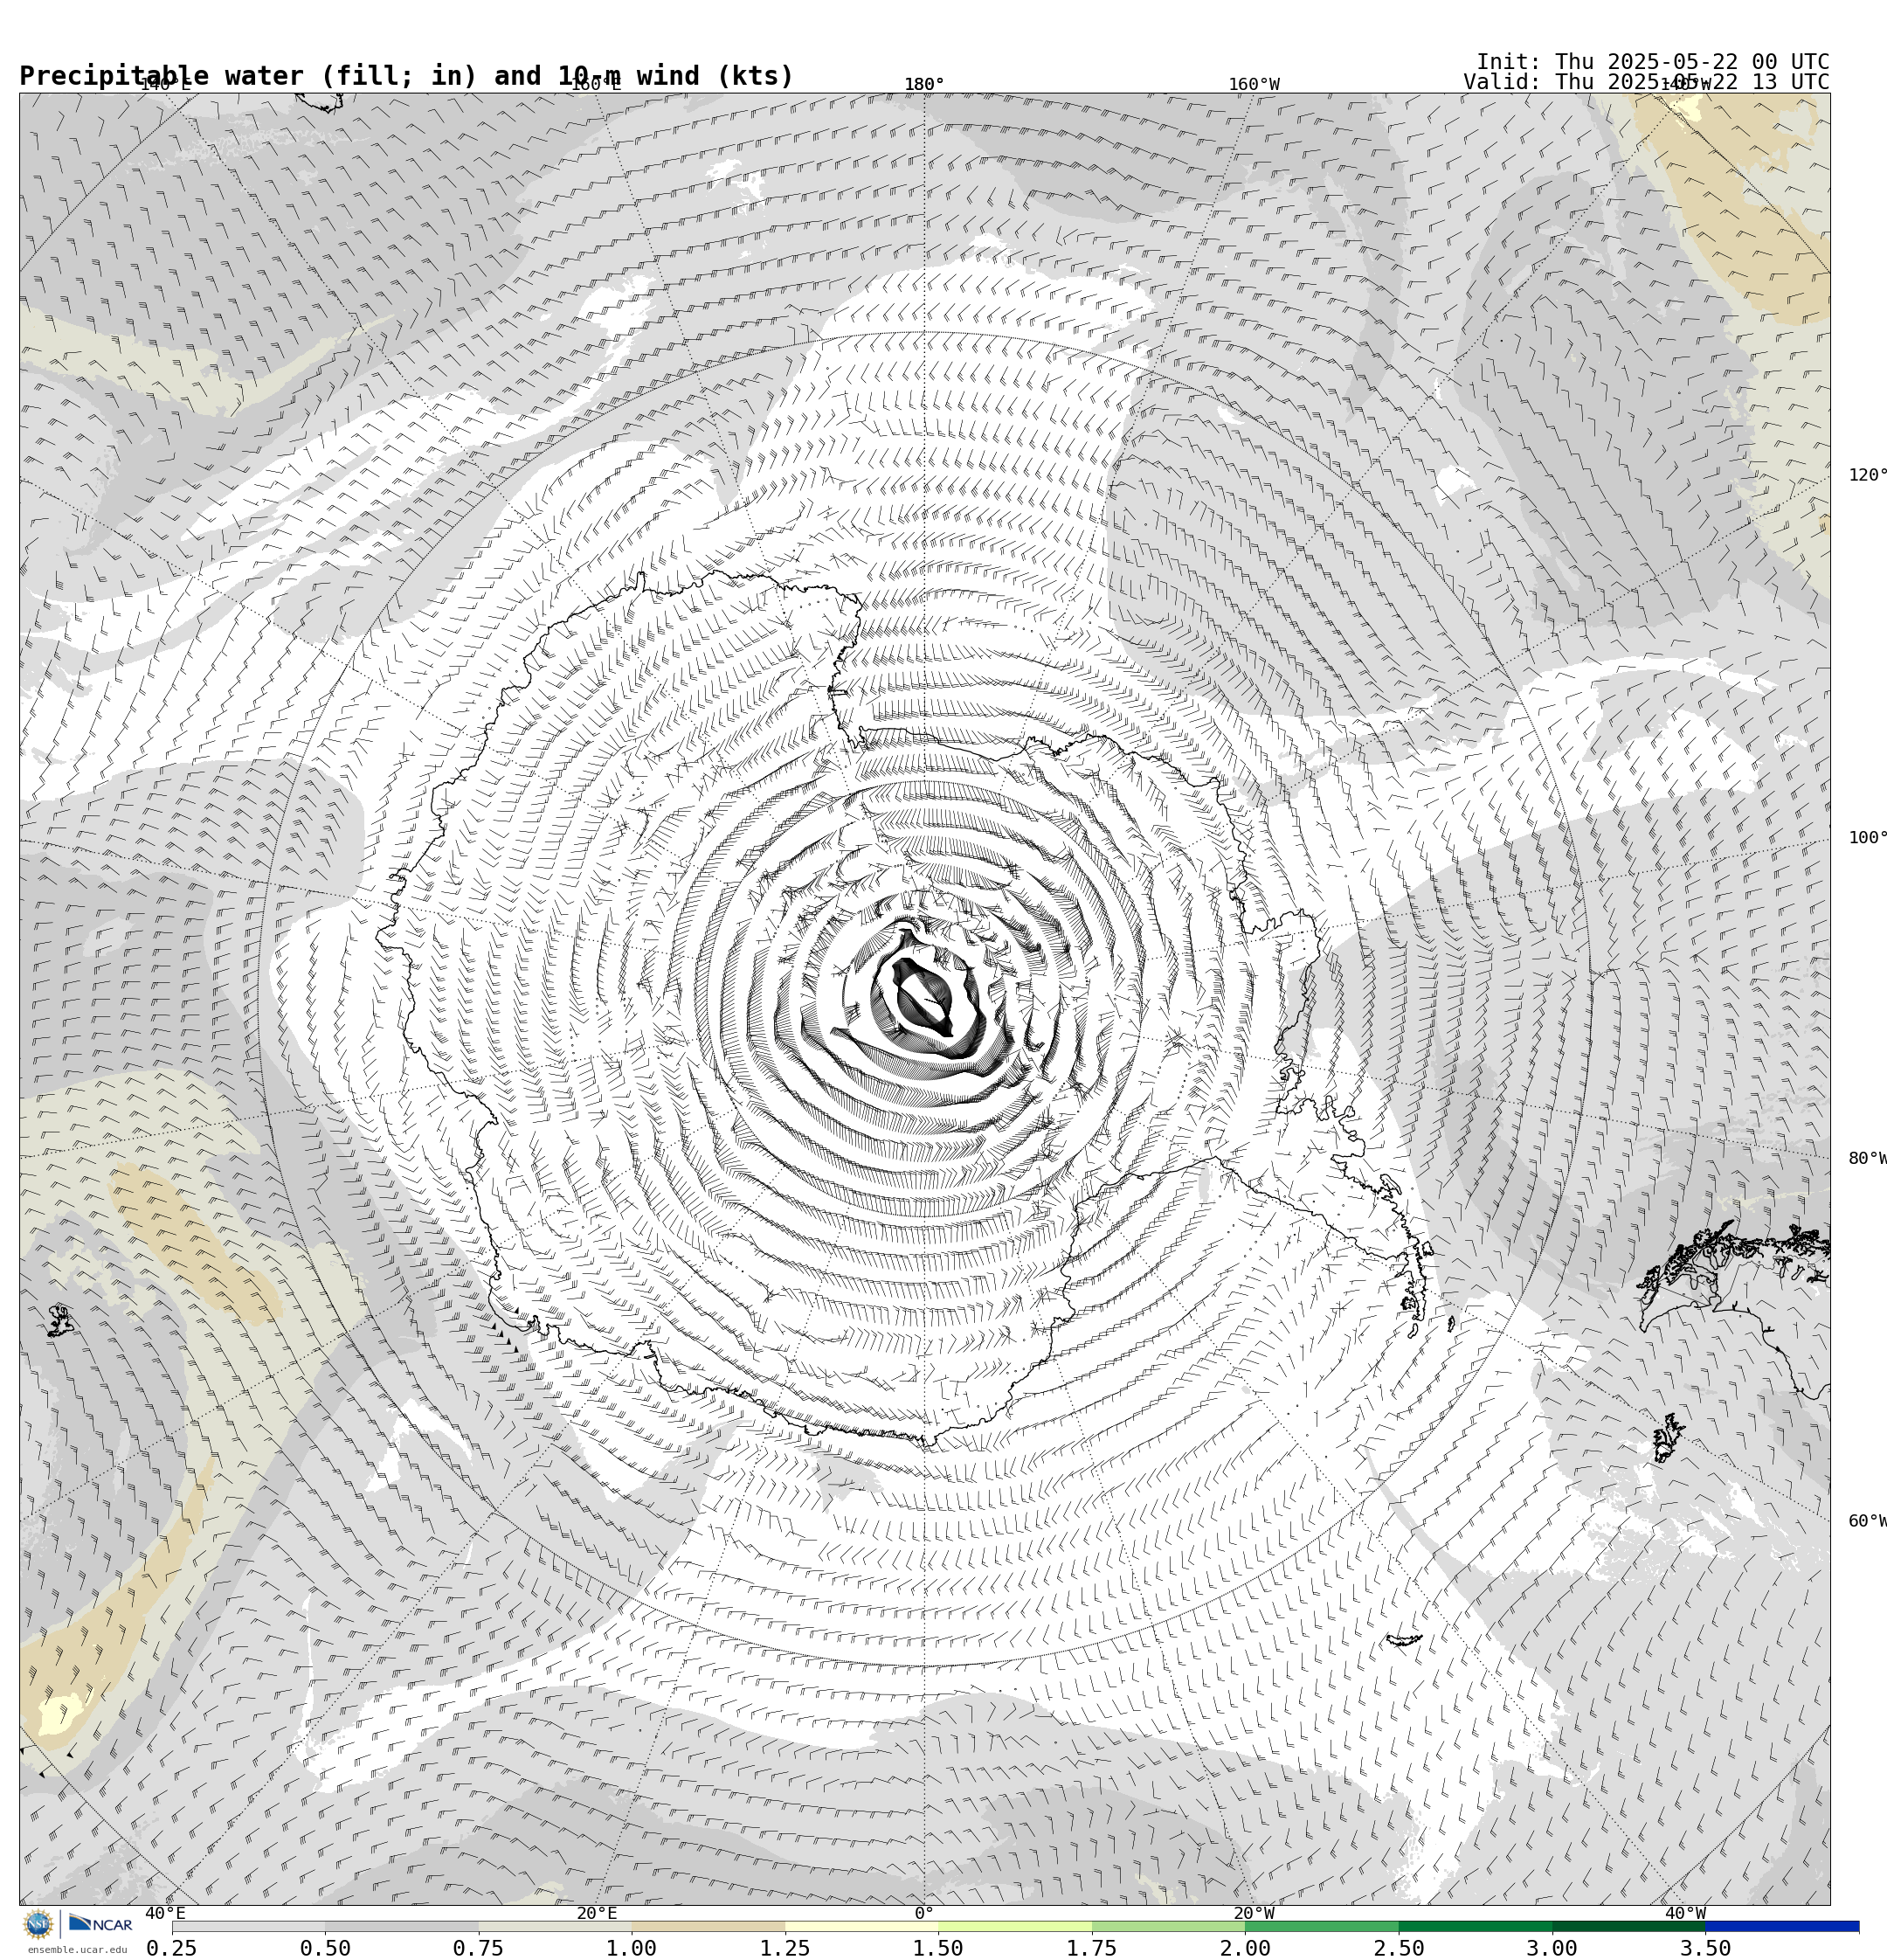Pick the light green 1.75–2.00 colorbar segment
Viewport: 1887px width, 1960px height.
coord(1168,1926)
